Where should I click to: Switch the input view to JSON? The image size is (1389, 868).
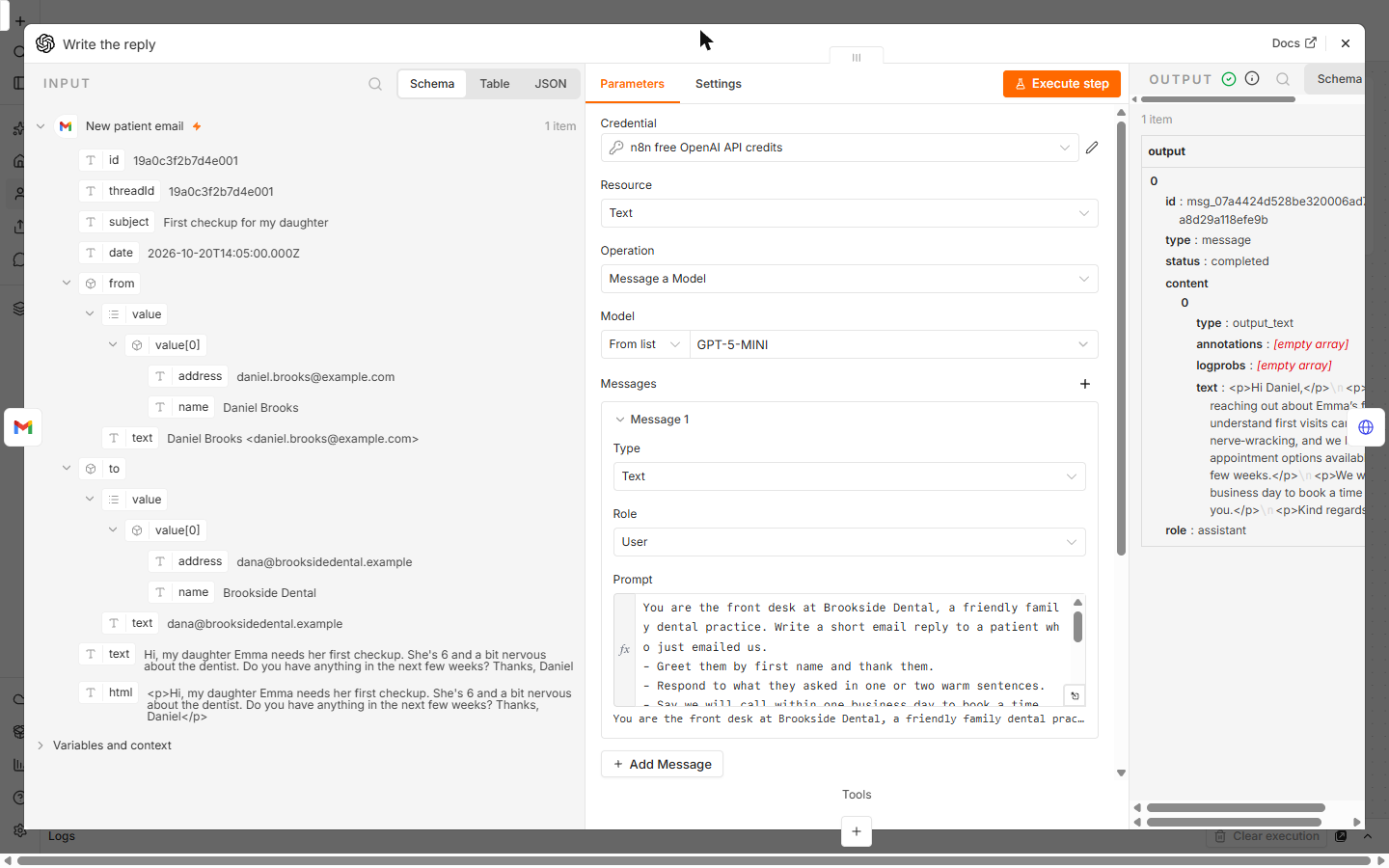pos(550,84)
